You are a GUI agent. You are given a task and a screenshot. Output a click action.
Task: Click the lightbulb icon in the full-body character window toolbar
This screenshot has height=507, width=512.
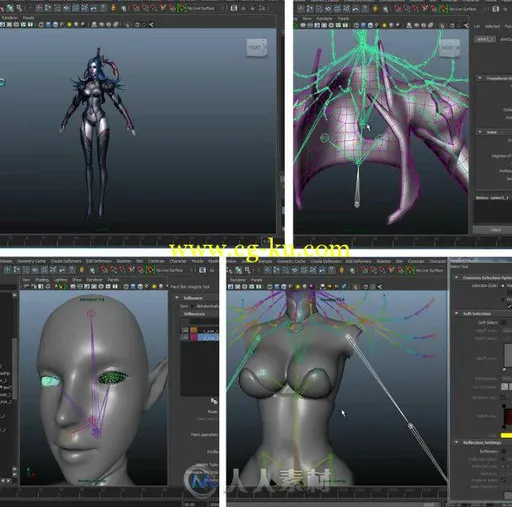click(x=113, y=7)
